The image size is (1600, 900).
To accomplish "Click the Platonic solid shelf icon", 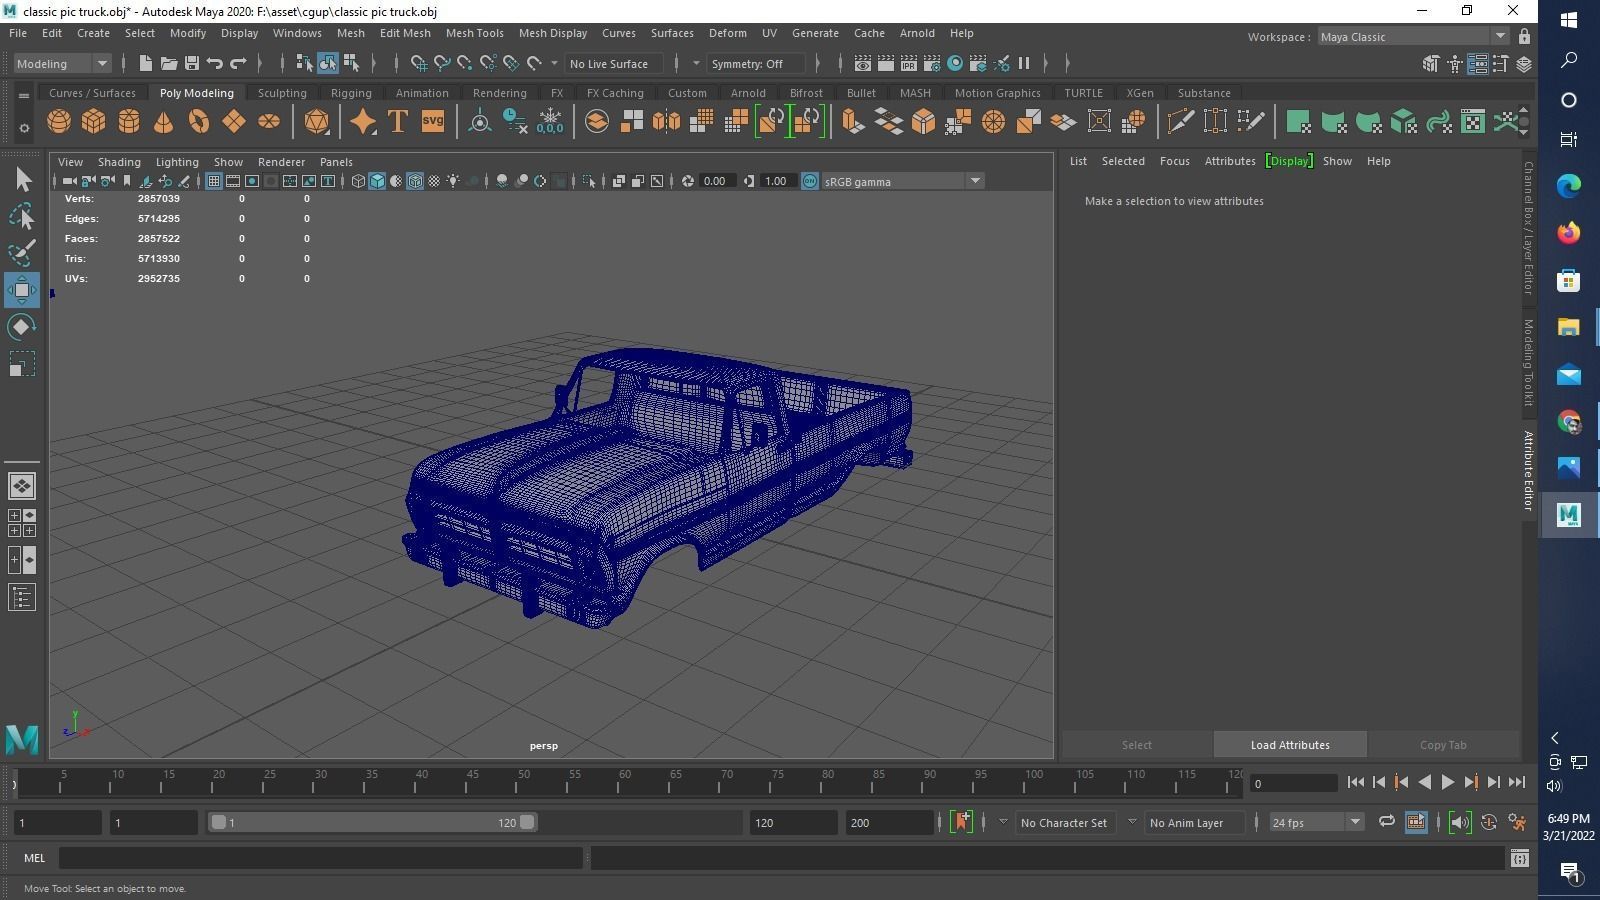I will [x=316, y=122].
